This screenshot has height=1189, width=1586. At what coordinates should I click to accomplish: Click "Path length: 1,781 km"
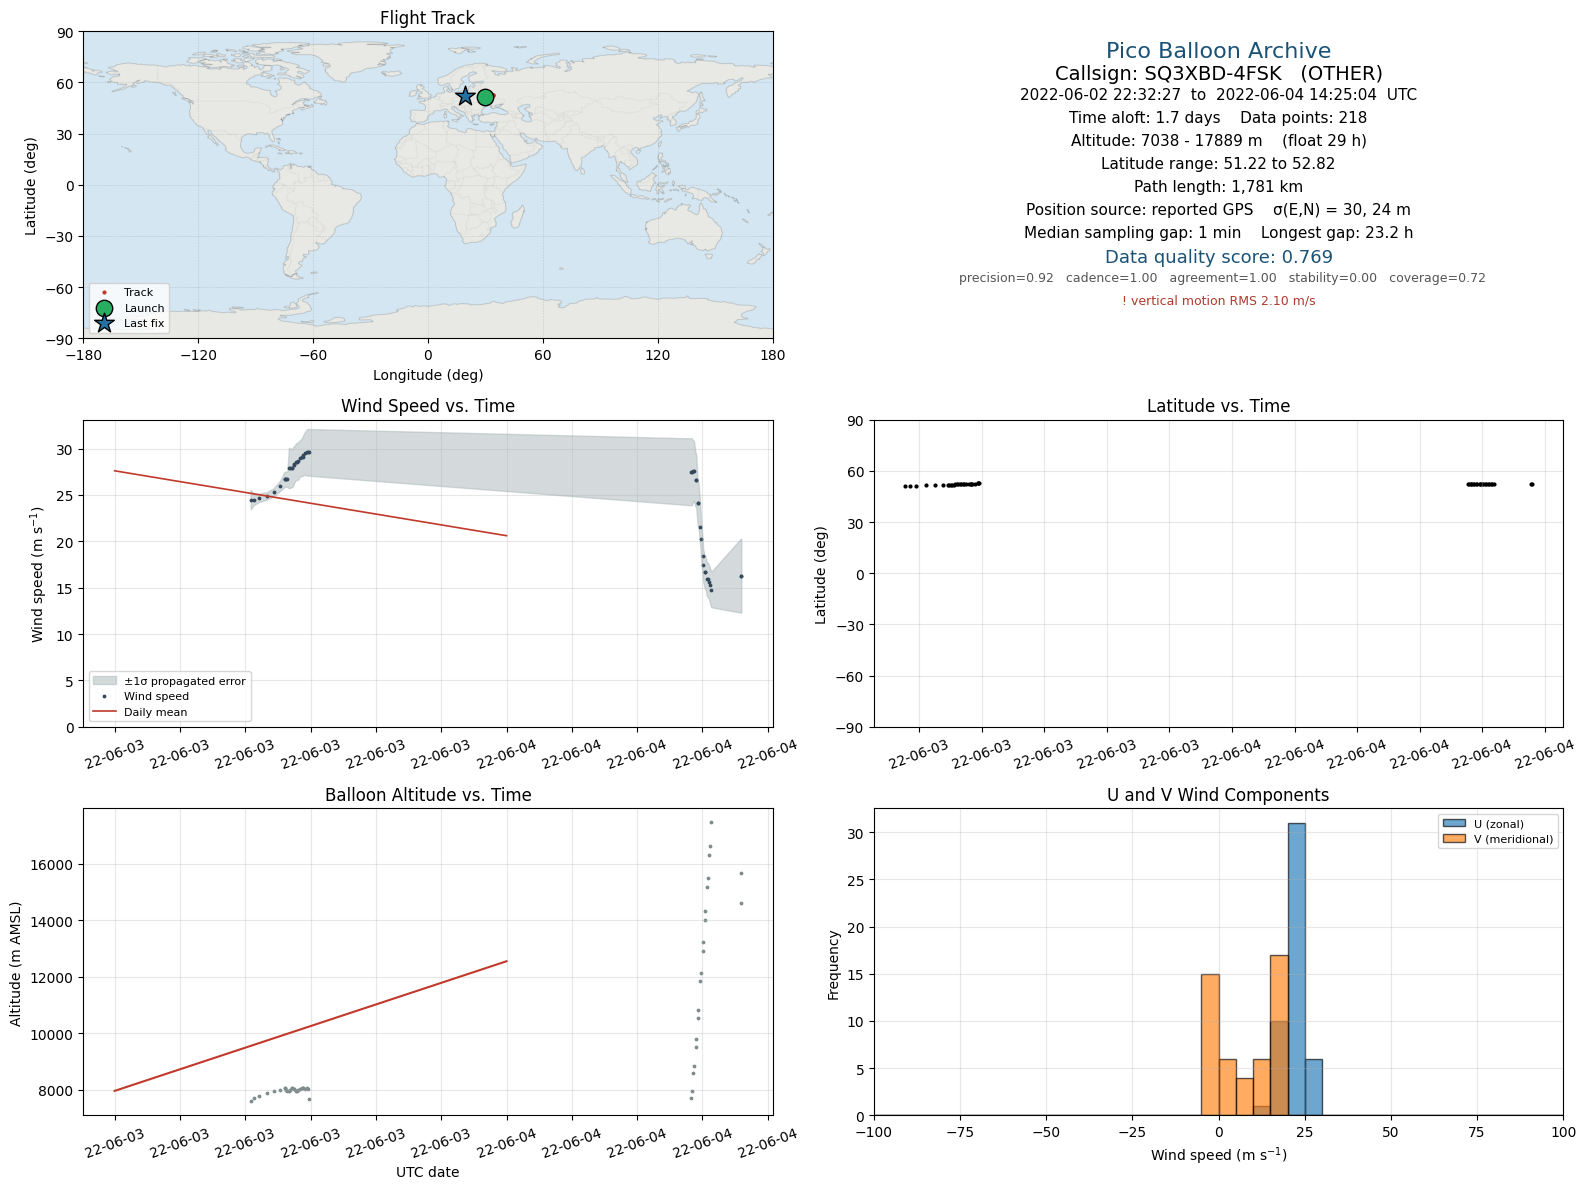[x=1218, y=187]
